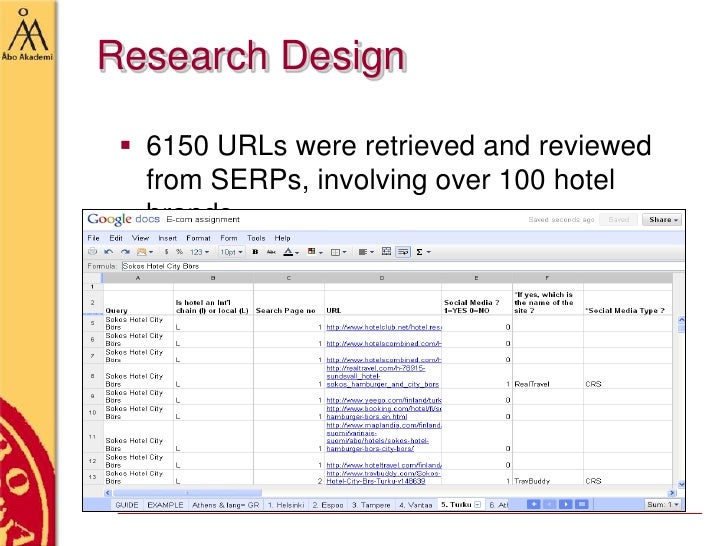Select the RealTravel cell

pos(548,377)
